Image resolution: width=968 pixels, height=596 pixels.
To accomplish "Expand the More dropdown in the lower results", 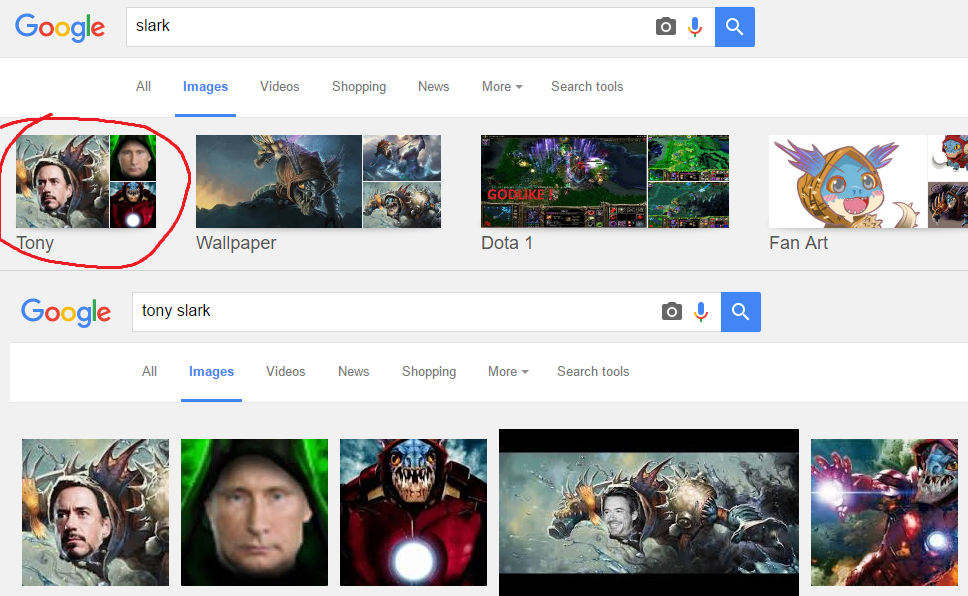I will coord(508,371).
